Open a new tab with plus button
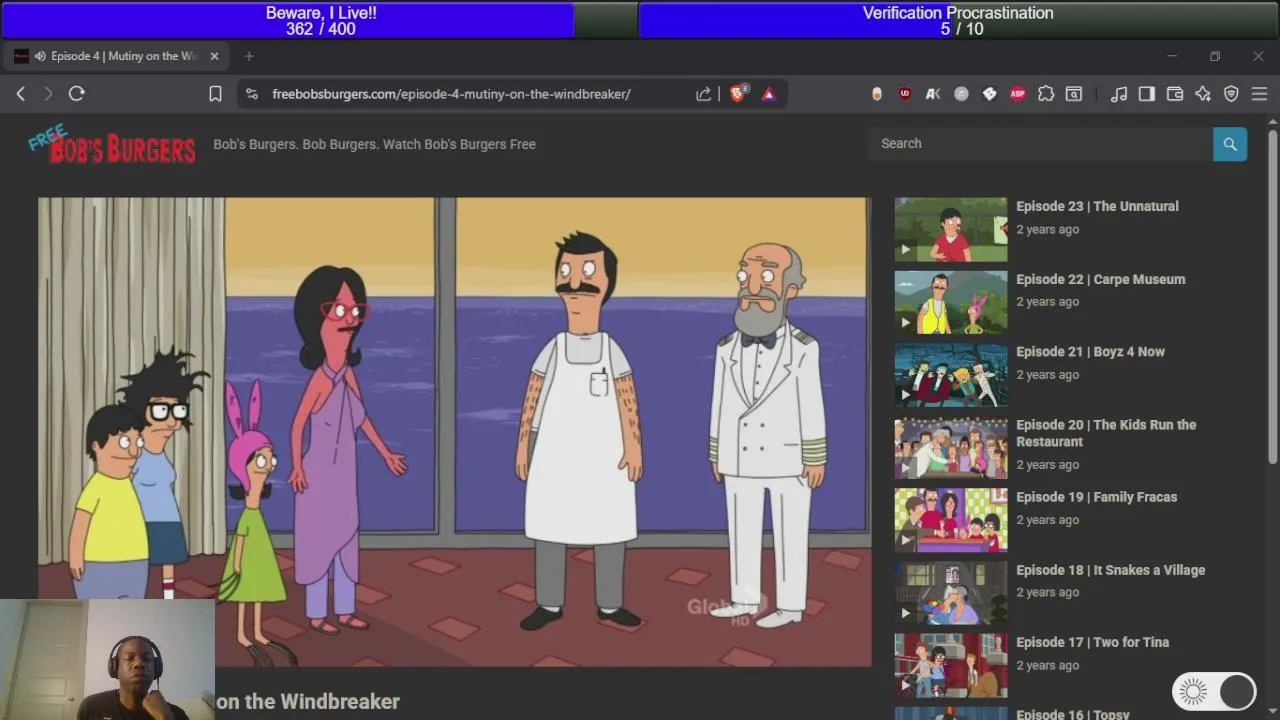 249,56
